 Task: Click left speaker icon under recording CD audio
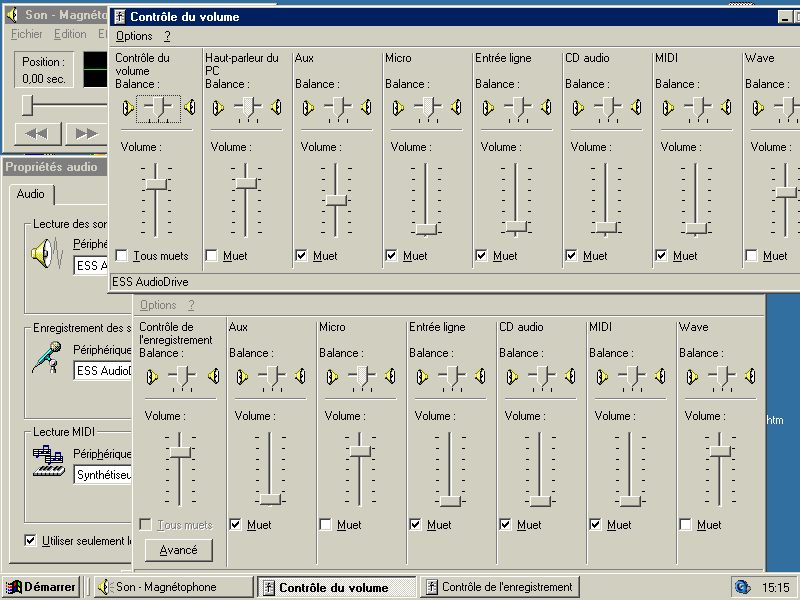tap(513, 376)
